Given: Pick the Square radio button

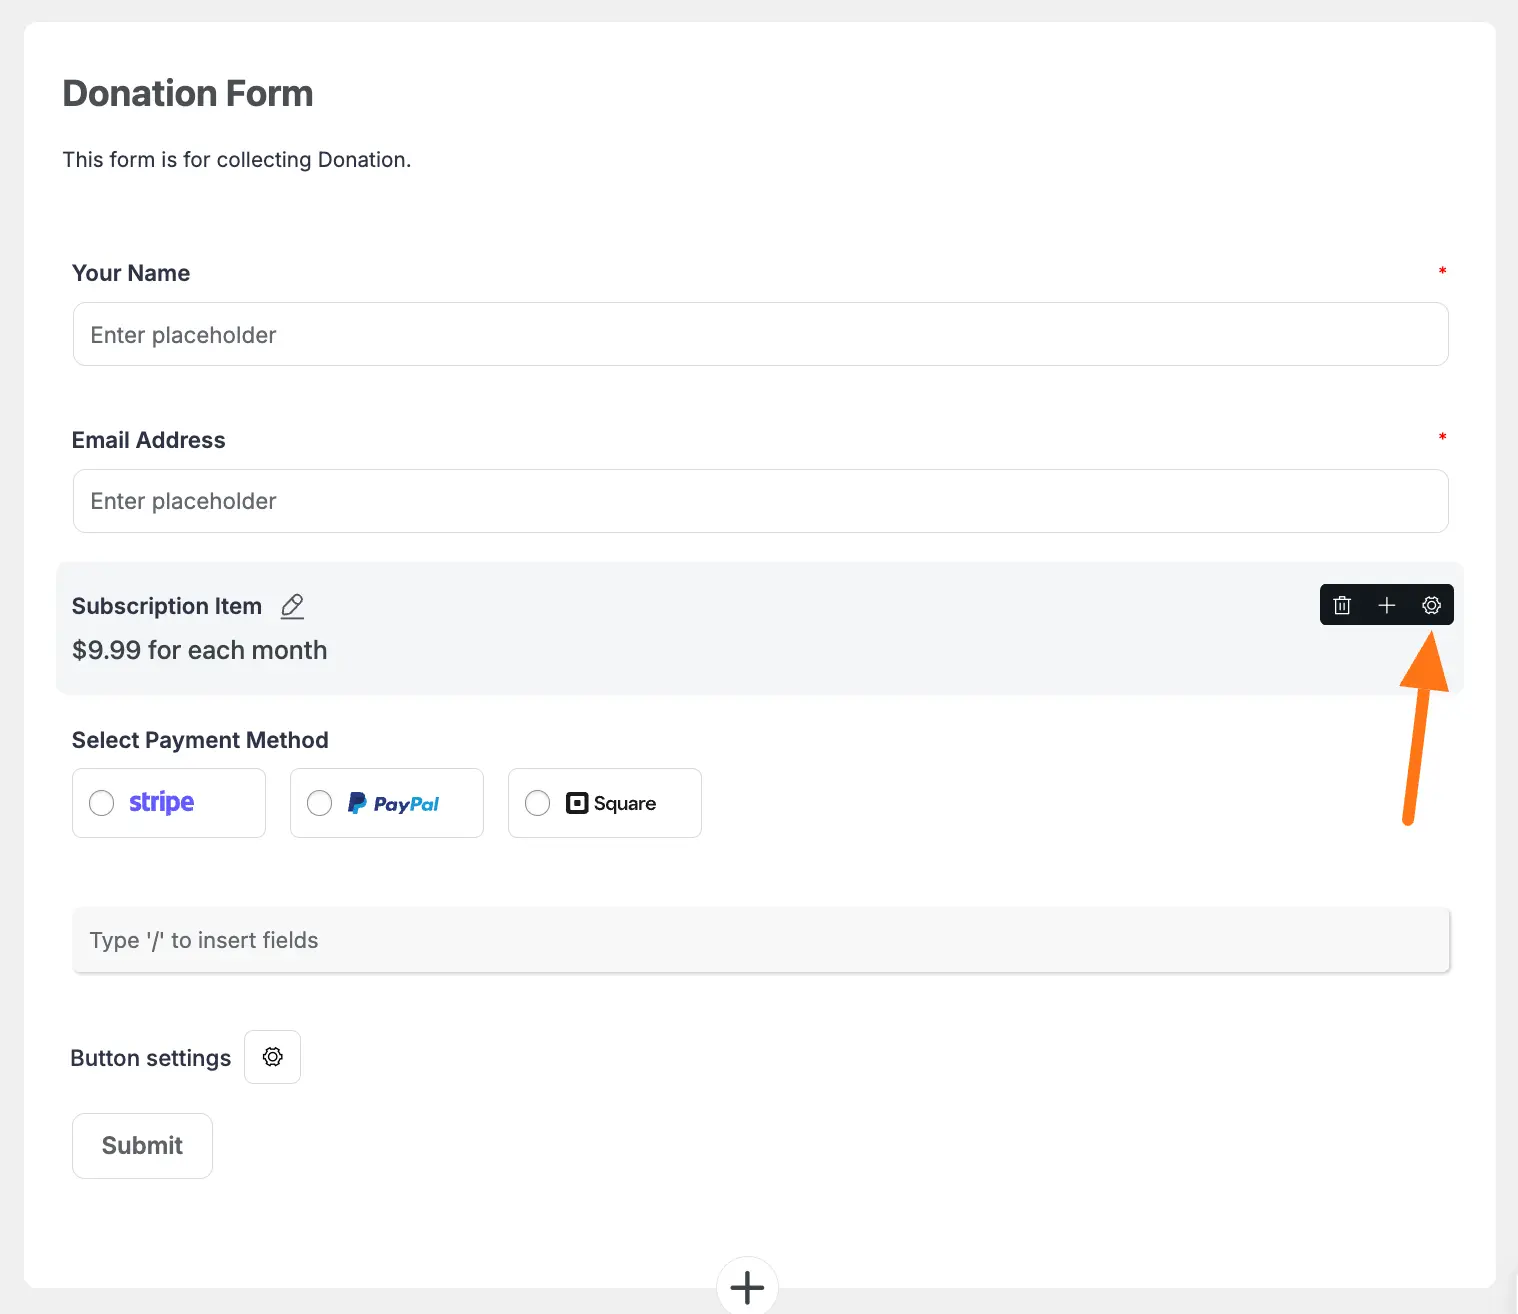Looking at the screenshot, I should (x=538, y=803).
